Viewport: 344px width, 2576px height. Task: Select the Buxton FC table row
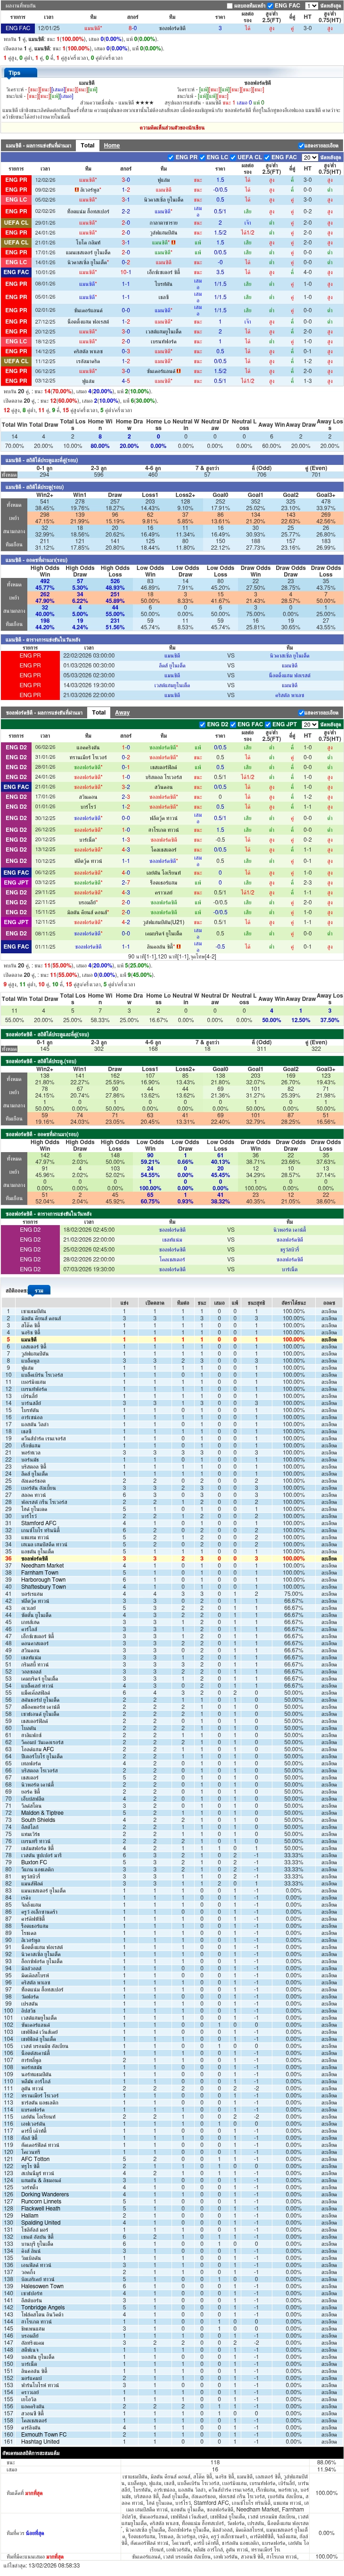pyautogui.click(x=172, y=1862)
